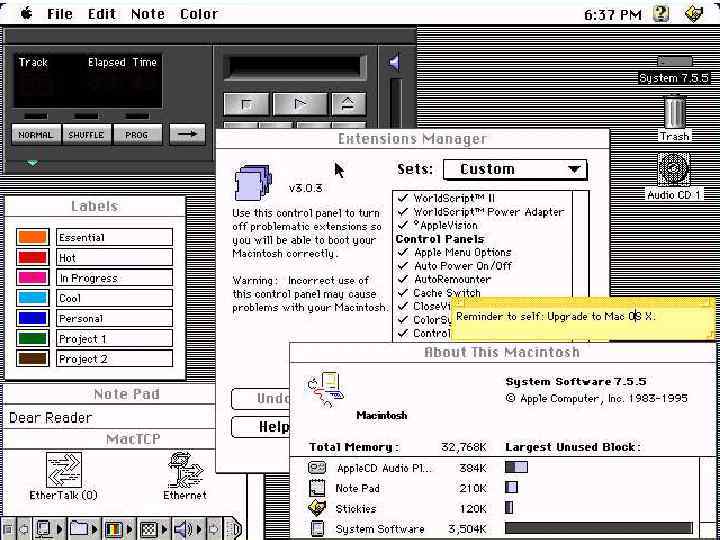Image resolution: width=720 pixels, height=540 pixels.
Task: Select the Ethernet icon in MacTCP
Action: [185, 470]
